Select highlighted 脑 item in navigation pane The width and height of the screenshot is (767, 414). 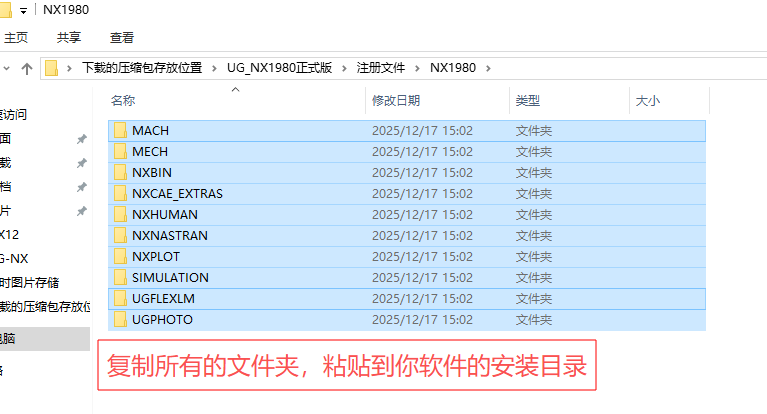point(45,339)
